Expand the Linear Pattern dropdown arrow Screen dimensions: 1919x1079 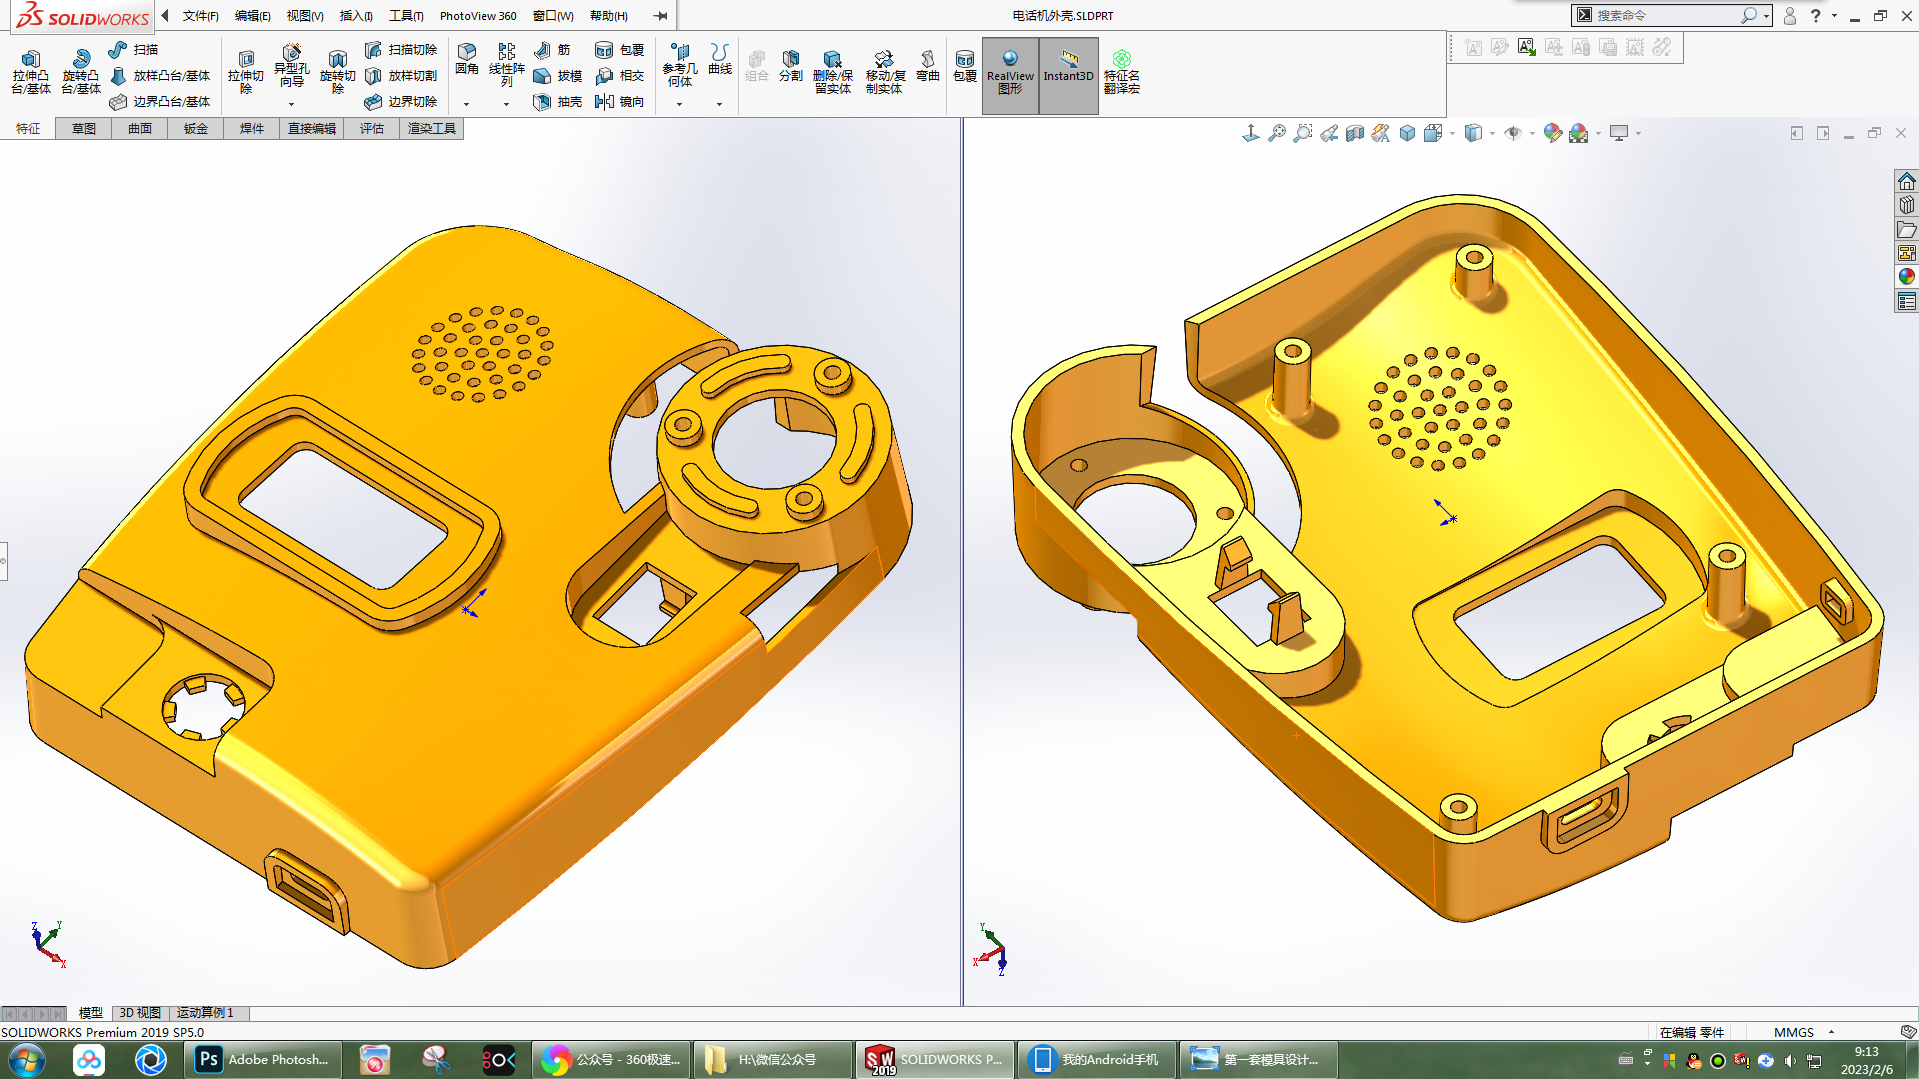pyautogui.click(x=506, y=104)
